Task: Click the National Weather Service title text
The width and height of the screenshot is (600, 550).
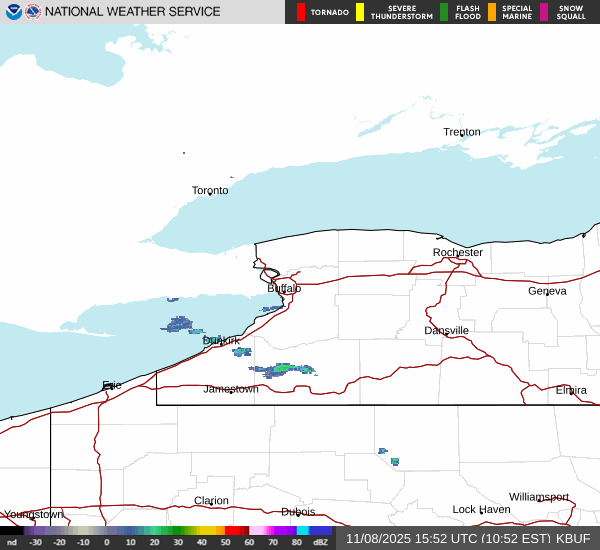Action: [133, 12]
